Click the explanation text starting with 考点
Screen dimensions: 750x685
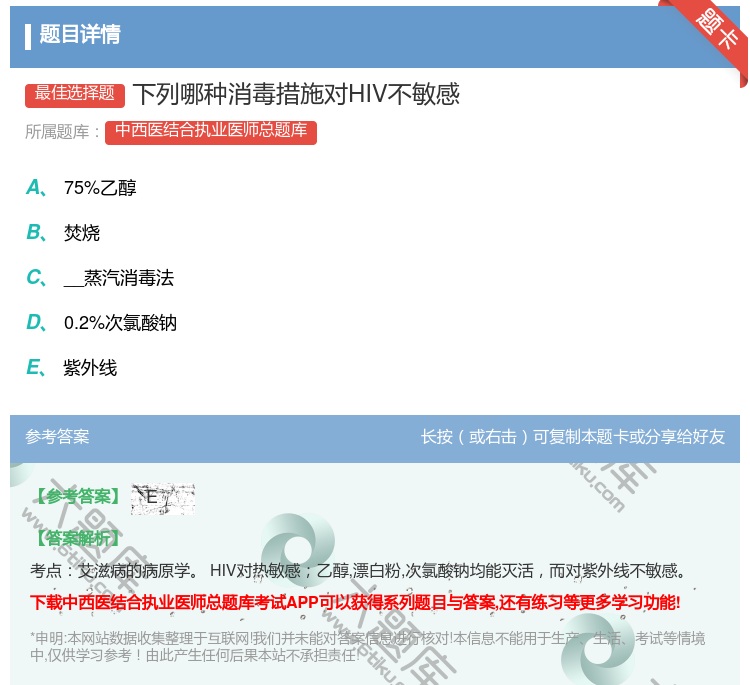[358, 571]
